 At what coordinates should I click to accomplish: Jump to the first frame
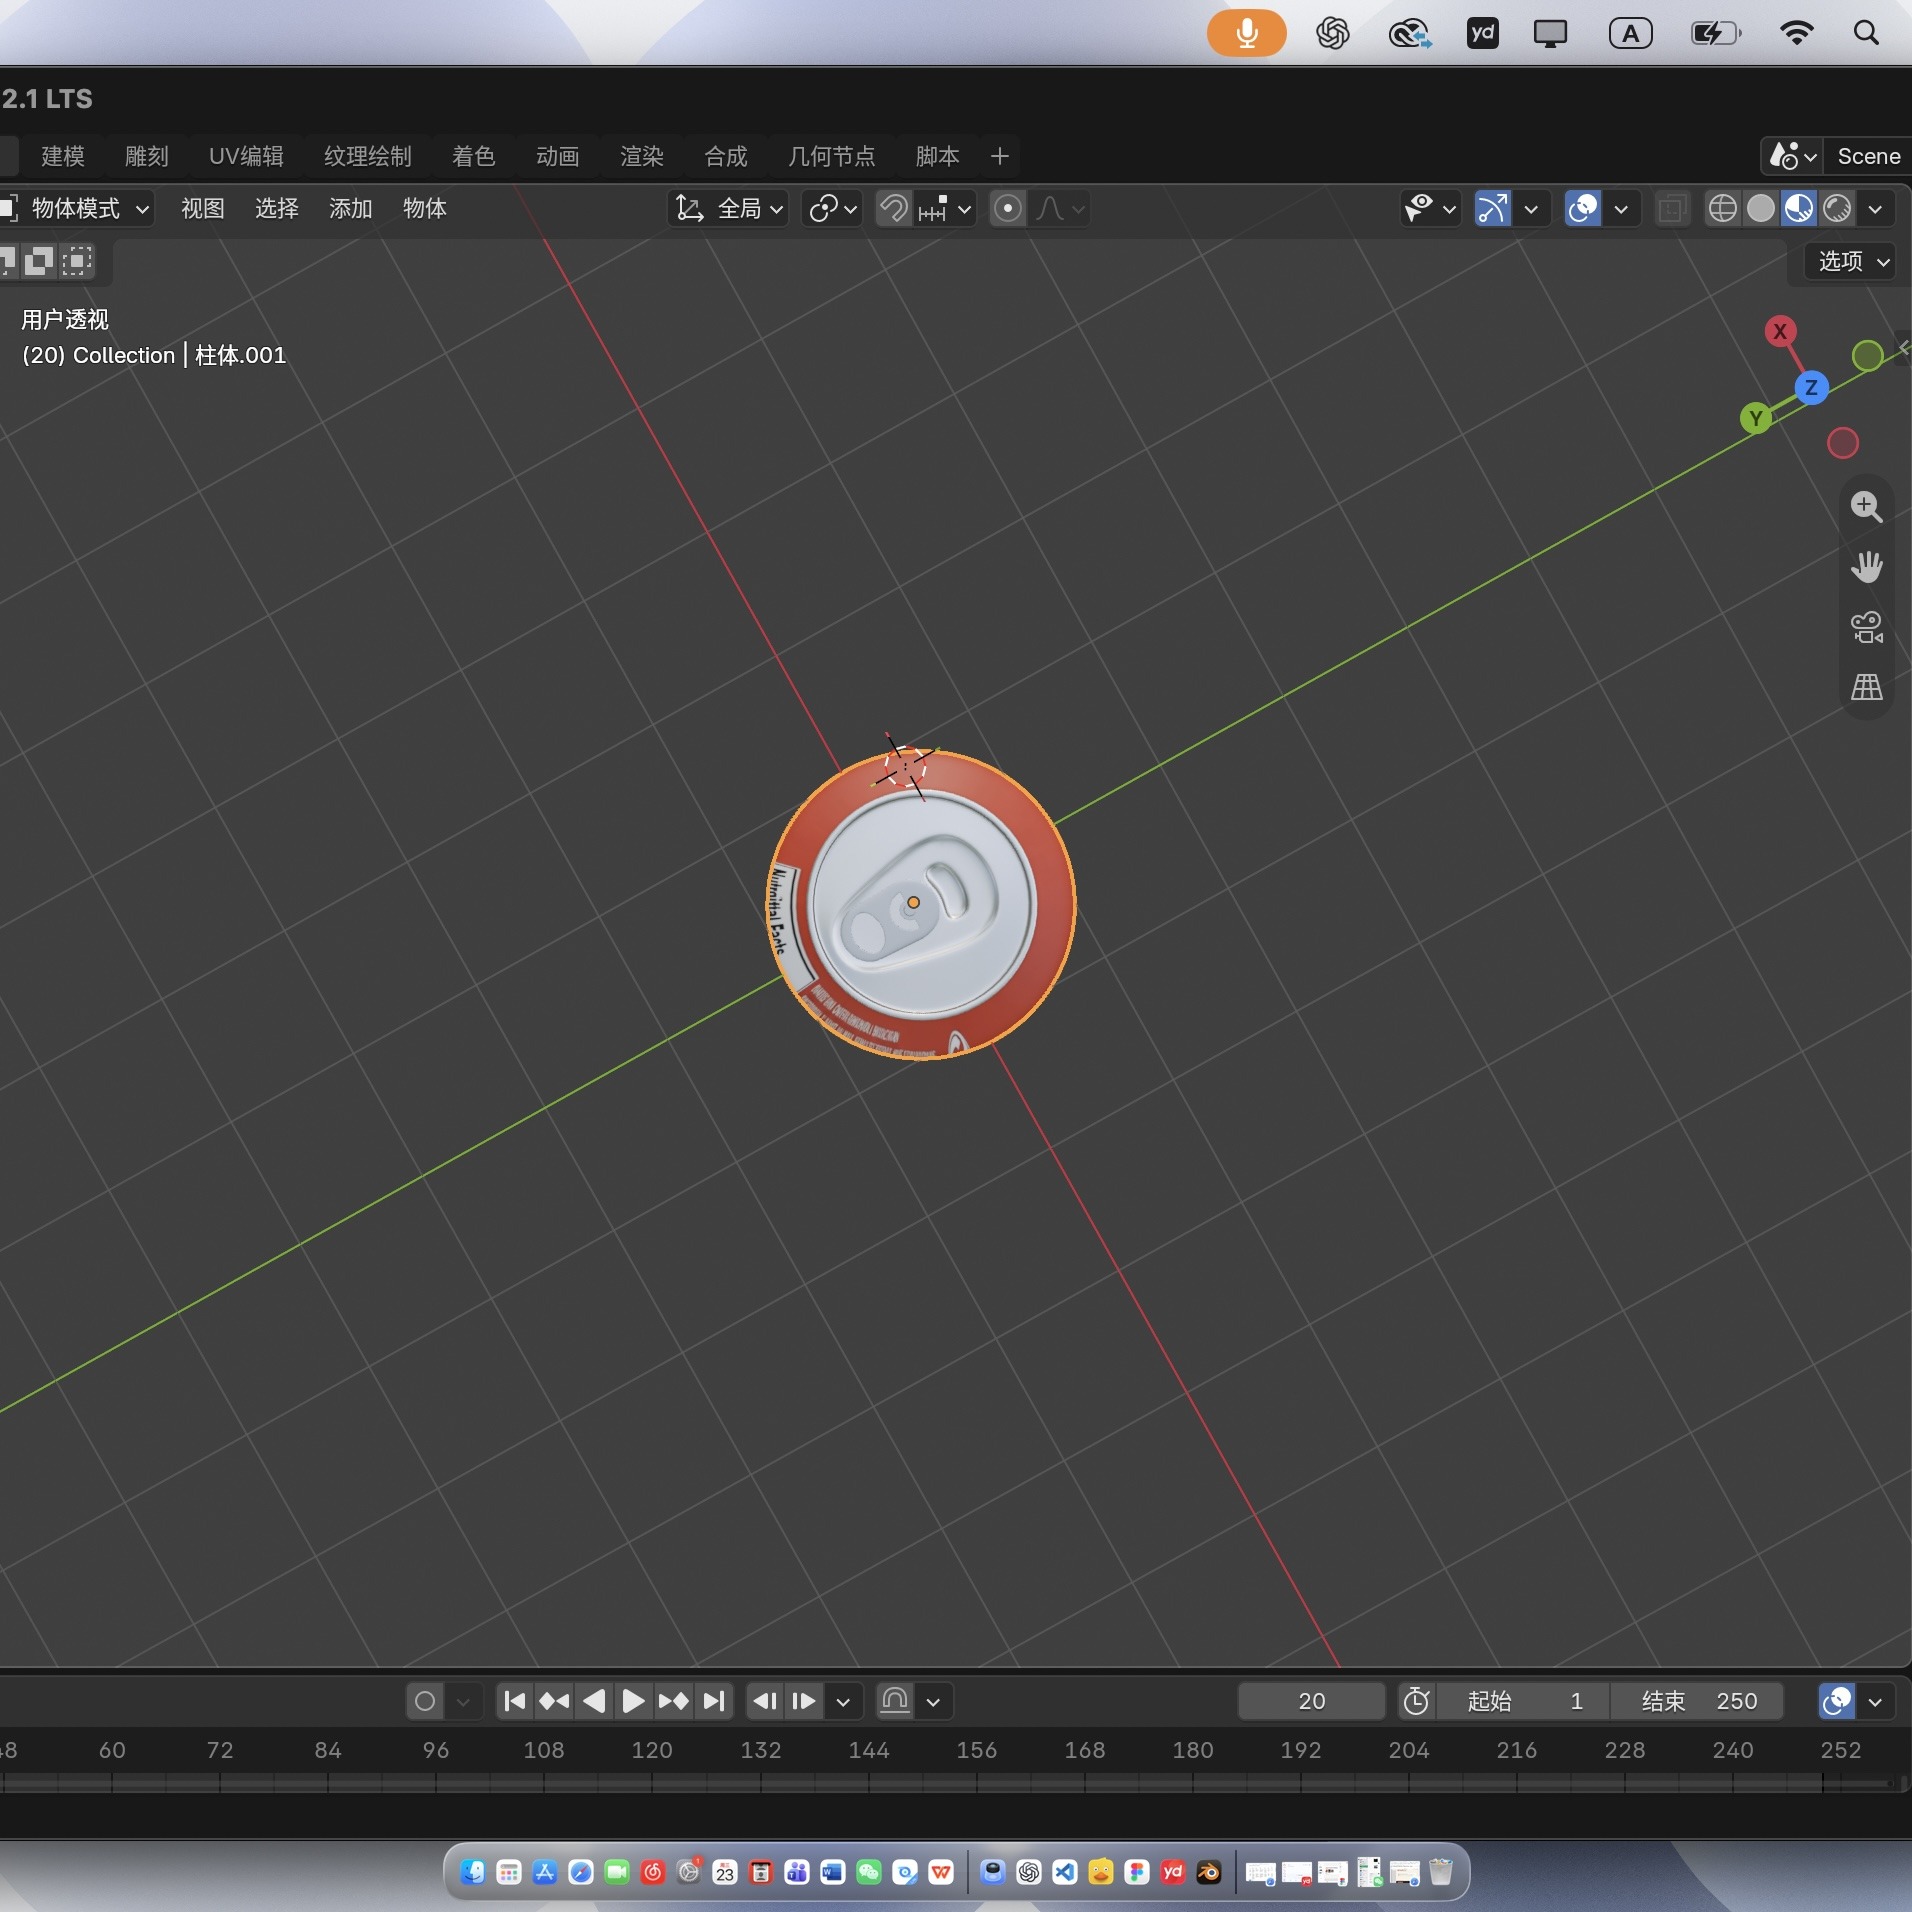coord(515,1701)
